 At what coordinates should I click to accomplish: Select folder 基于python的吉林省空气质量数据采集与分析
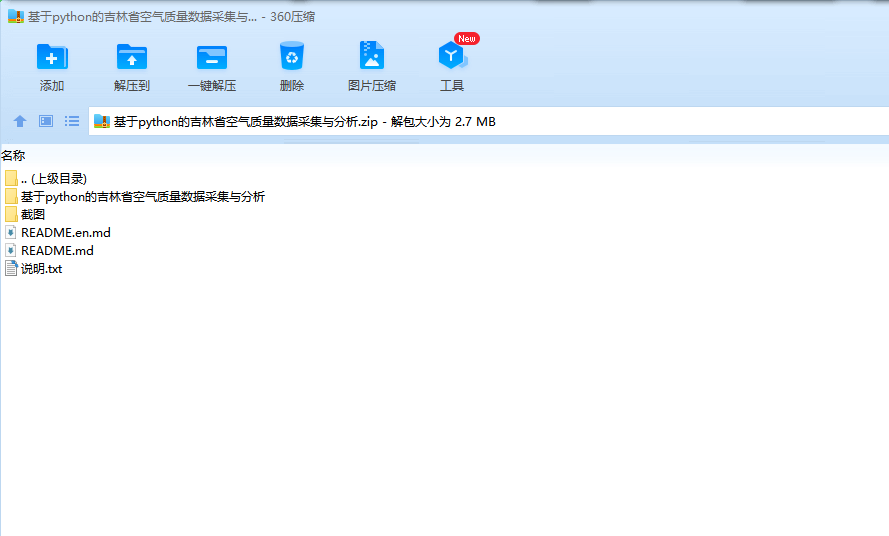[135, 197]
